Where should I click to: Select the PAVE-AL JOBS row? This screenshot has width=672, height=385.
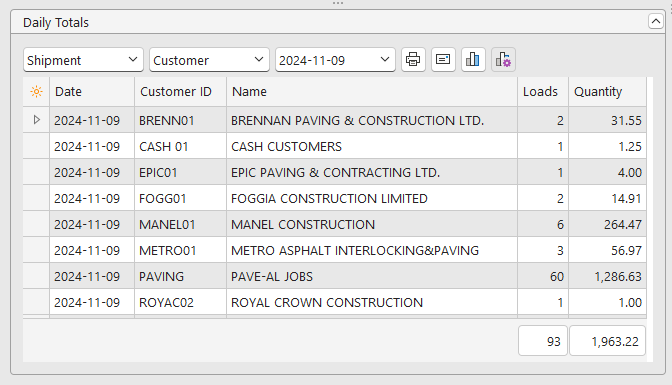point(334,276)
